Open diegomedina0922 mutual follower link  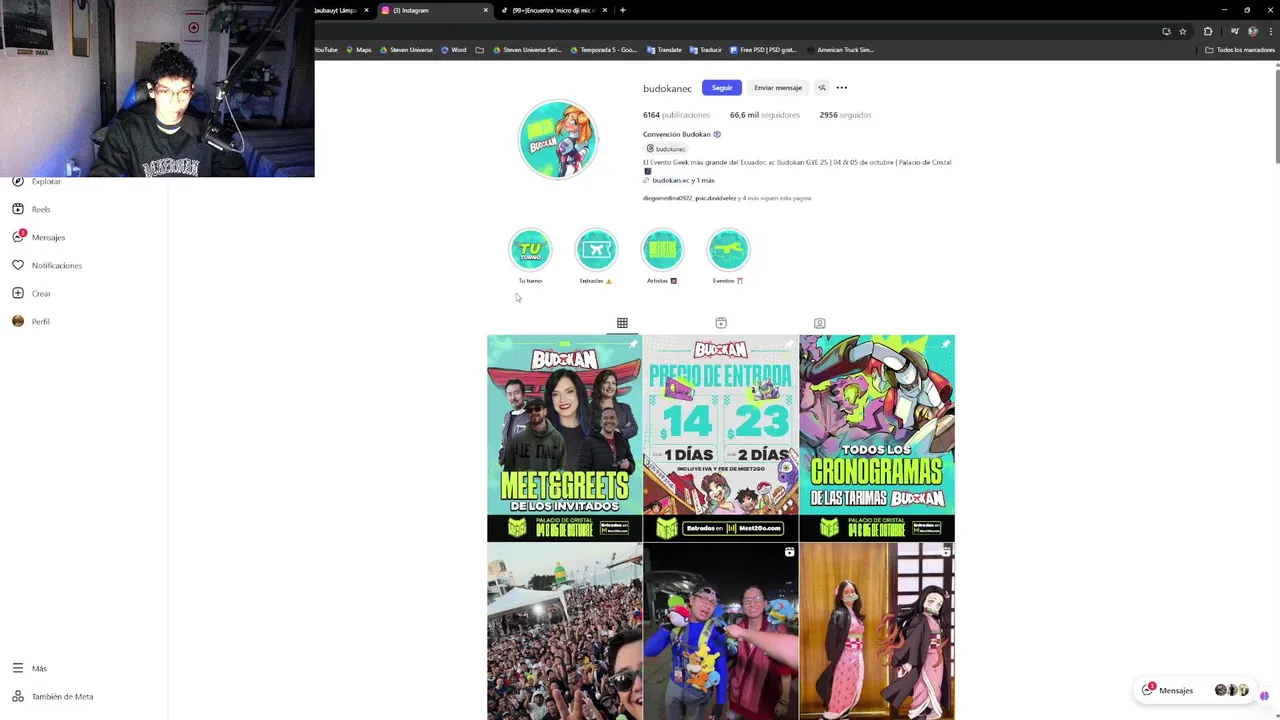[x=667, y=198]
